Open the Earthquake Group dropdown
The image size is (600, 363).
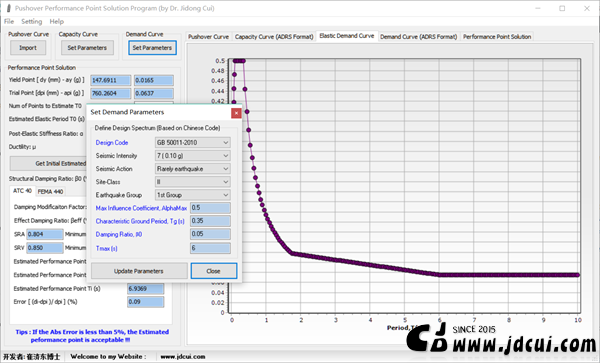click(192, 195)
